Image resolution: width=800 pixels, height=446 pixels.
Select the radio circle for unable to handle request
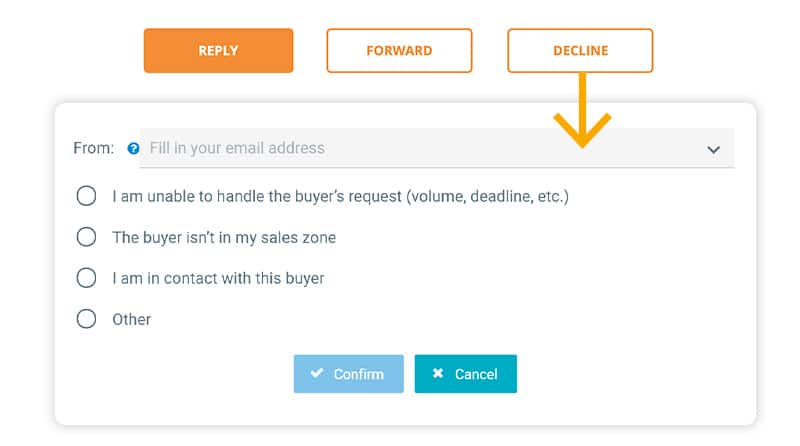(x=86, y=195)
